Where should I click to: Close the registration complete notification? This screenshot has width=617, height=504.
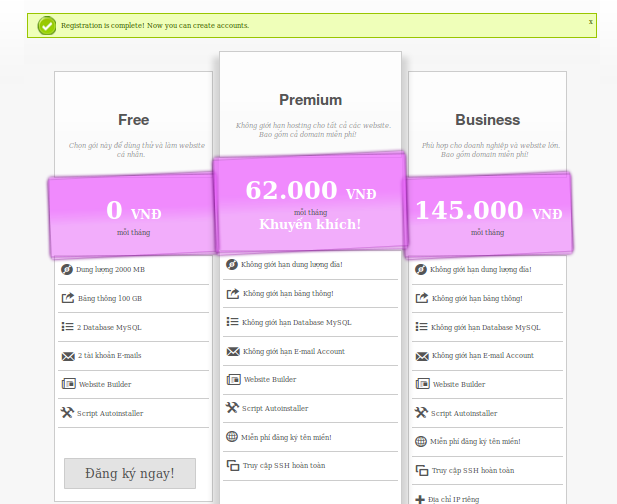590,21
